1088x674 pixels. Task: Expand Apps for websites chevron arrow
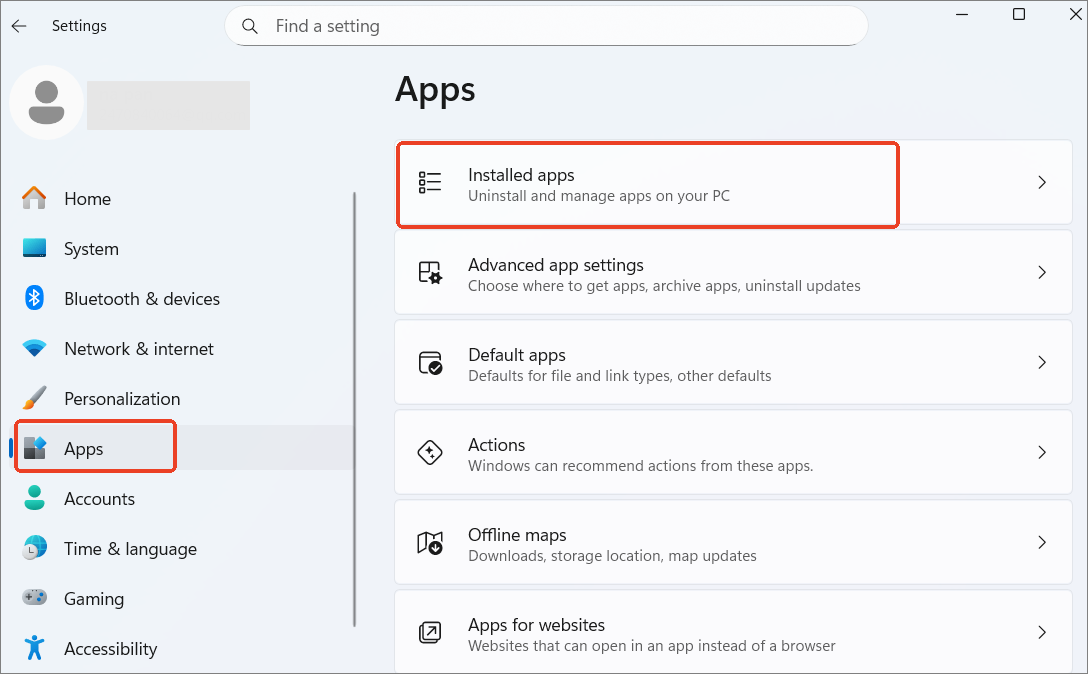(1041, 633)
